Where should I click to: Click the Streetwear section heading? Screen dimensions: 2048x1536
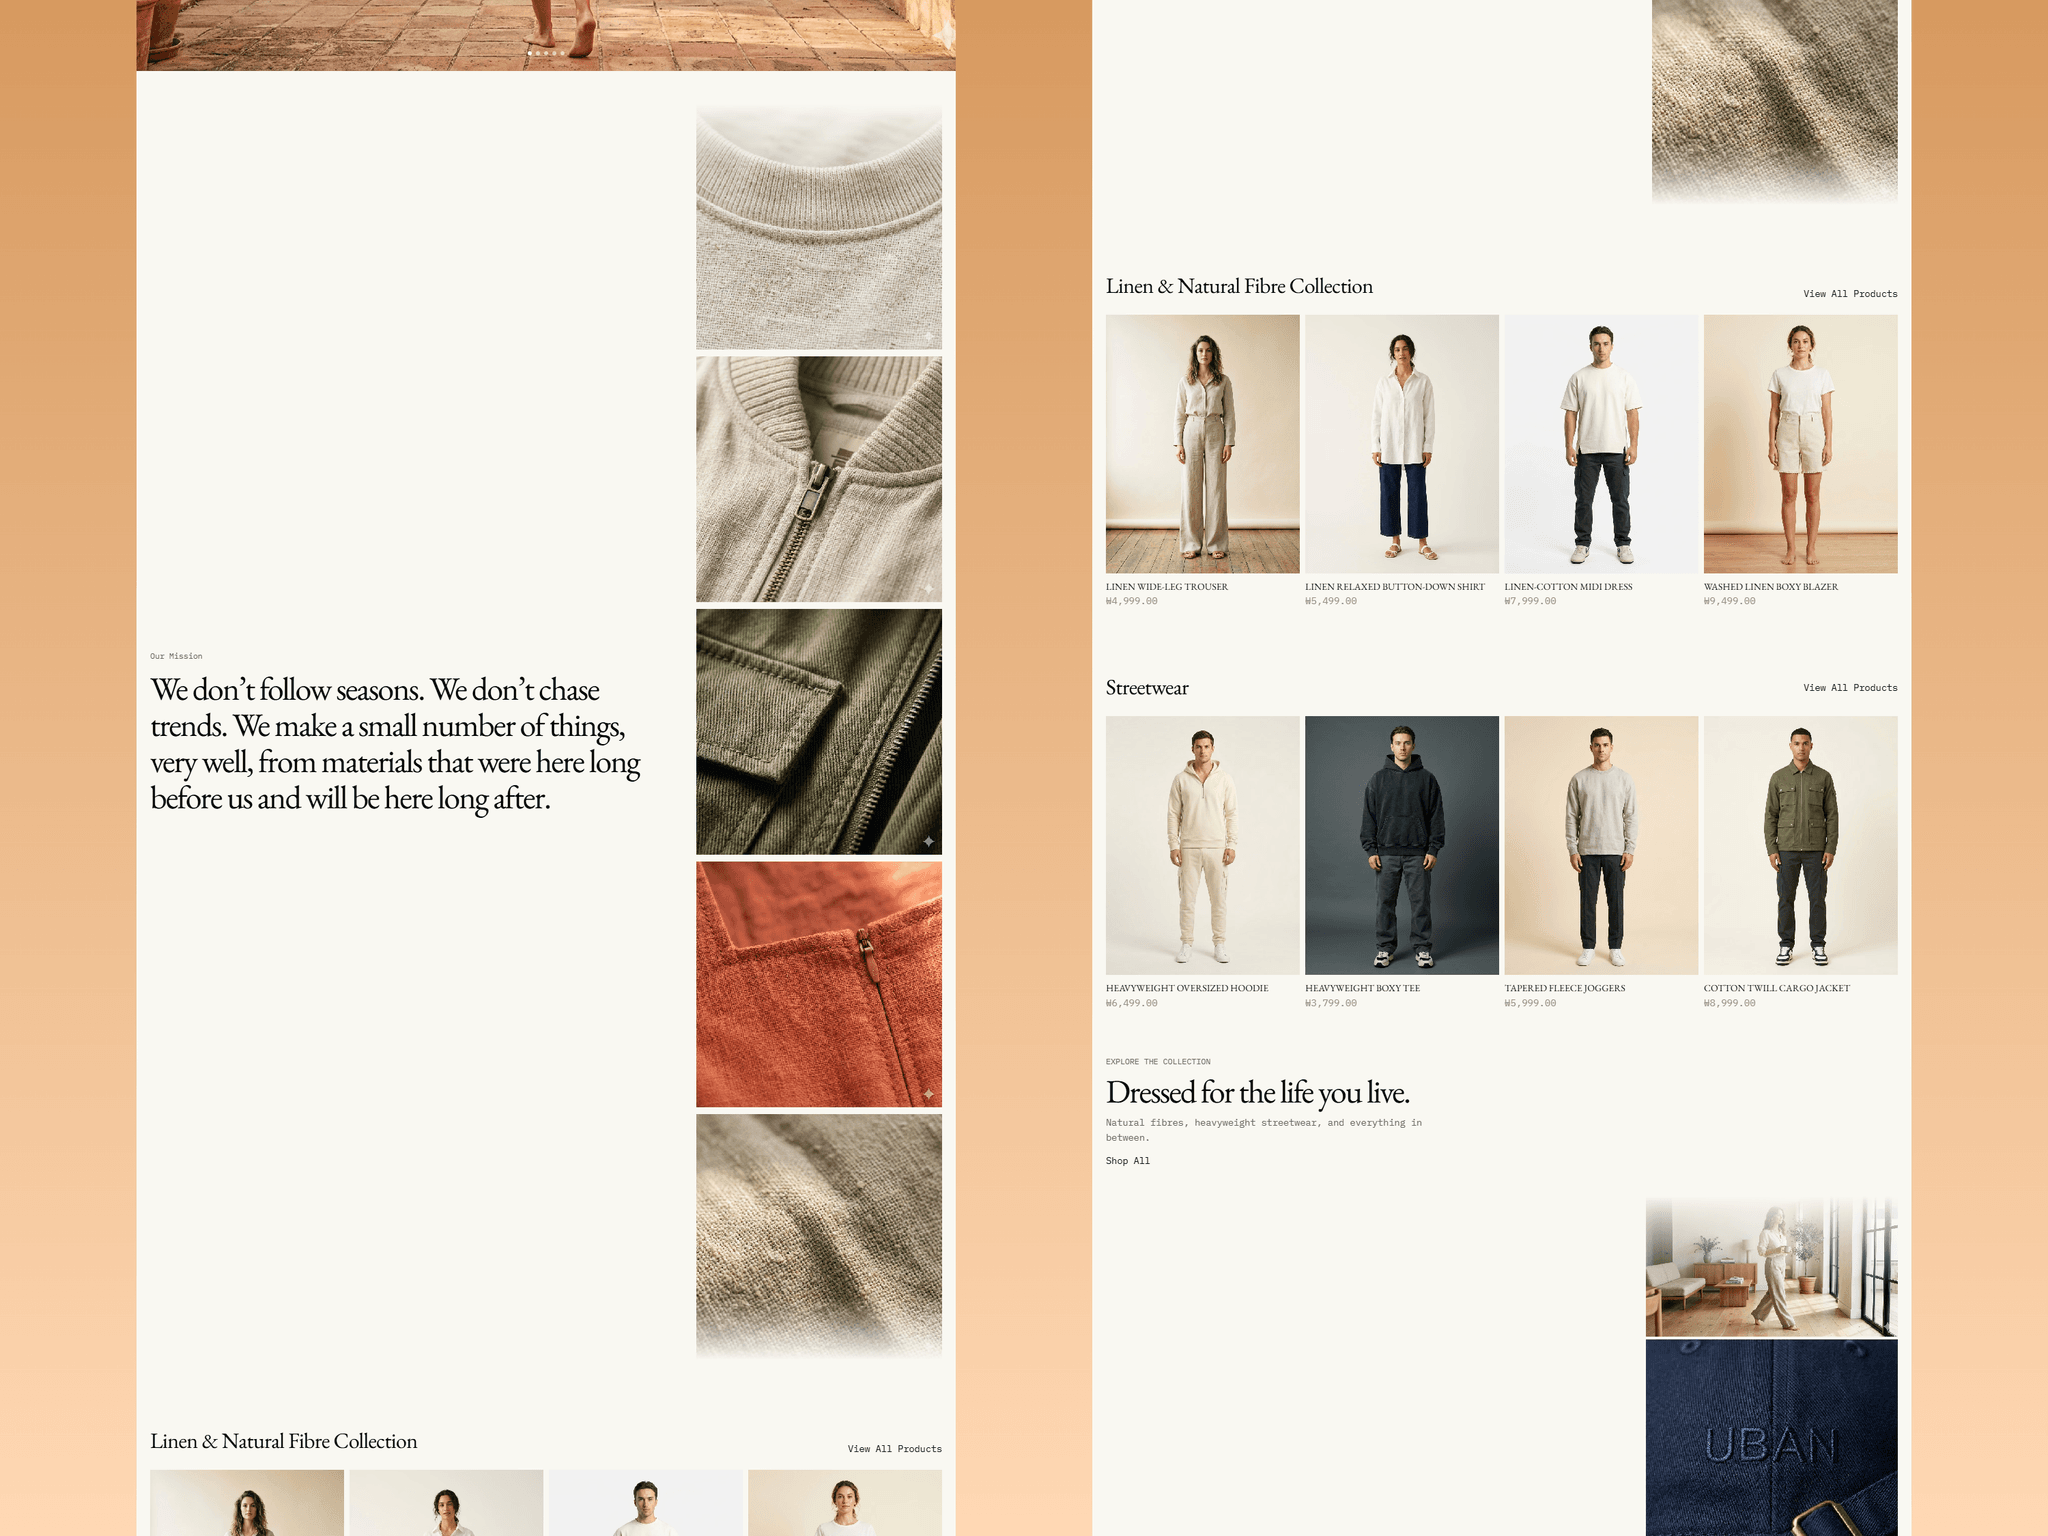tap(1147, 688)
